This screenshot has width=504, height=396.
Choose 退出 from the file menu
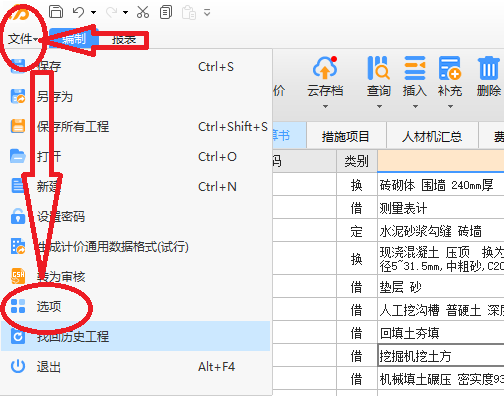coord(135,367)
